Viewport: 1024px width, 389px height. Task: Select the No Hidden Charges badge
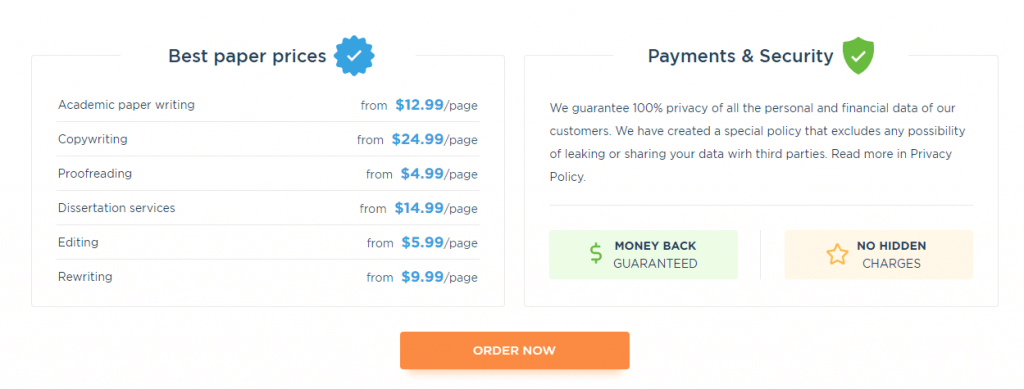878,255
